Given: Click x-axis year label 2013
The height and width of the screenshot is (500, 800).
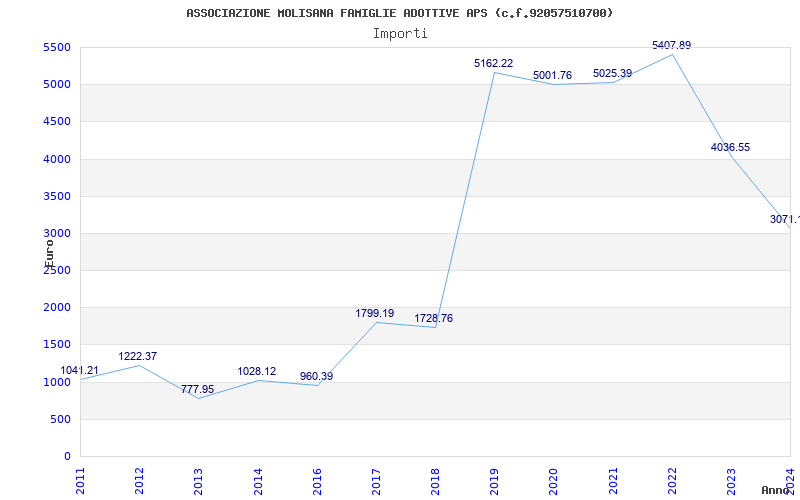Looking at the screenshot, I should (x=198, y=481).
